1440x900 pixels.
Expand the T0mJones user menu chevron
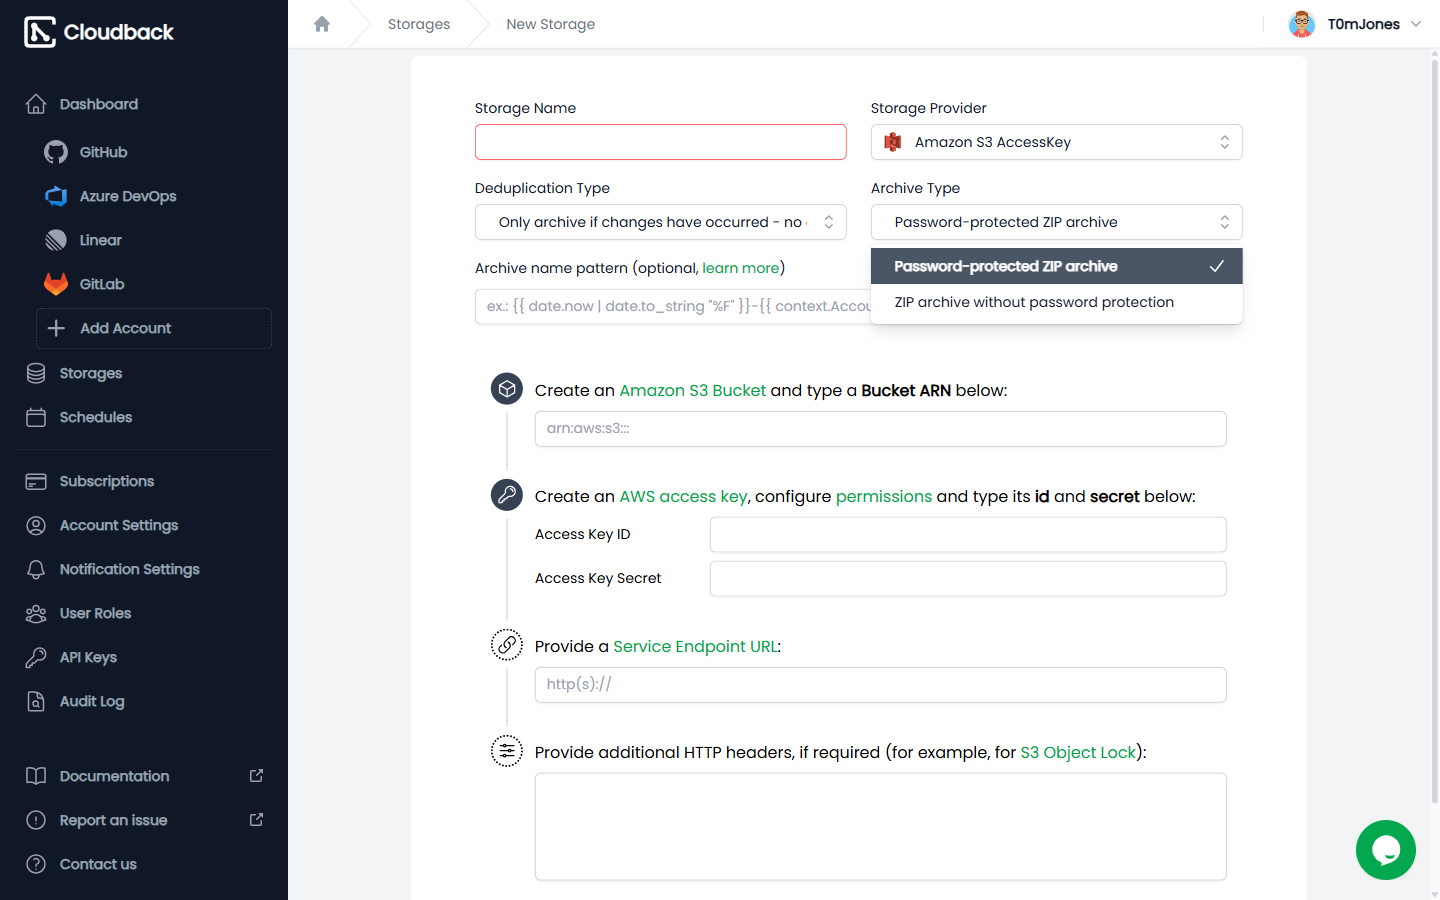pyautogui.click(x=1416, y=24)
